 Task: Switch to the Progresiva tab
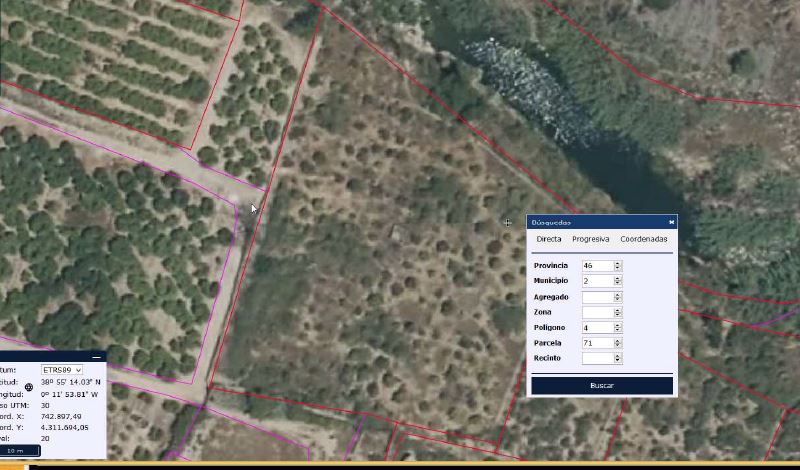coord(590,239)
